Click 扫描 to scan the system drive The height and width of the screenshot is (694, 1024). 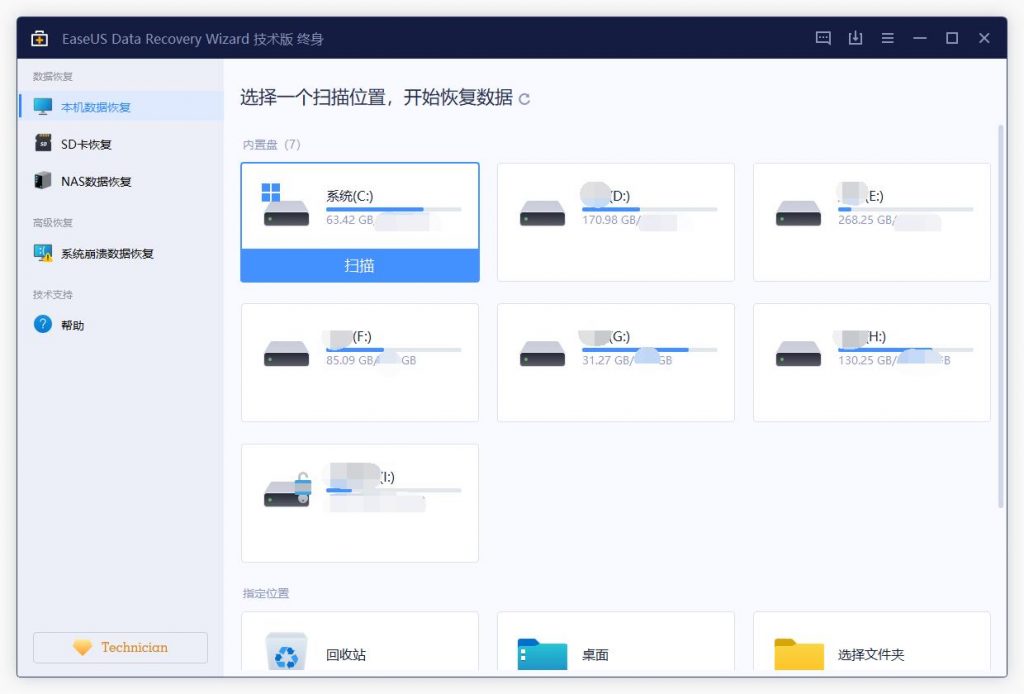pyautogui.click(x=359, y=266)
